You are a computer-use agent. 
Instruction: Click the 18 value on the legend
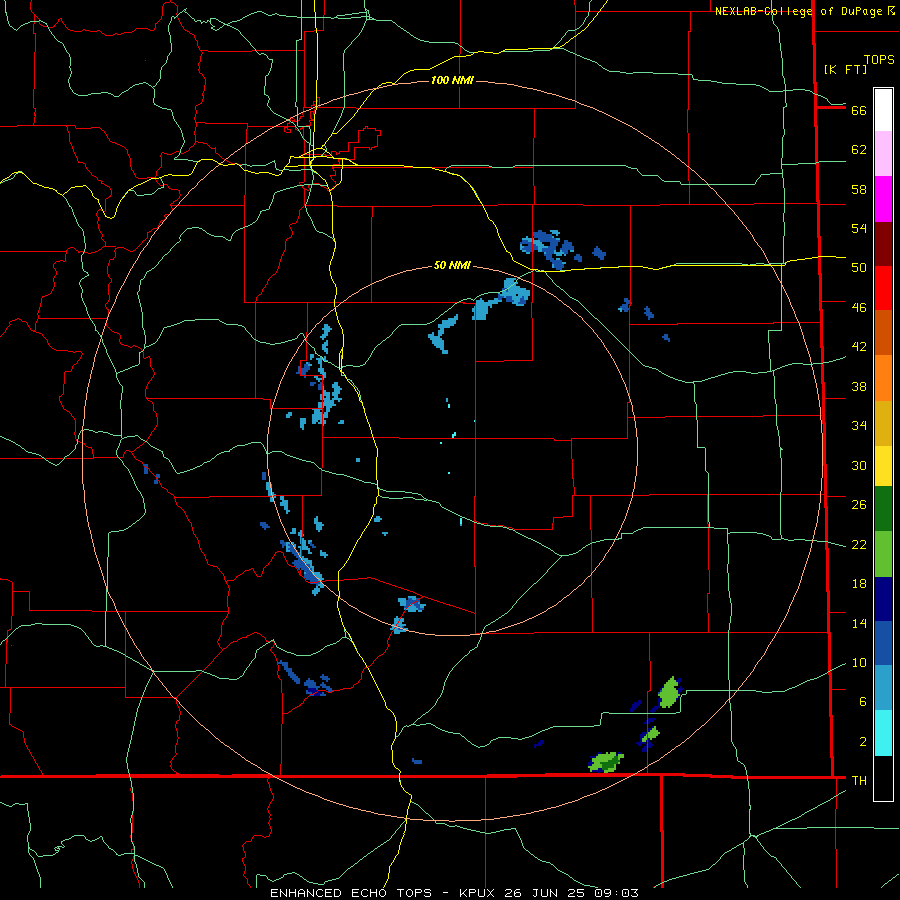coord(859,584)
